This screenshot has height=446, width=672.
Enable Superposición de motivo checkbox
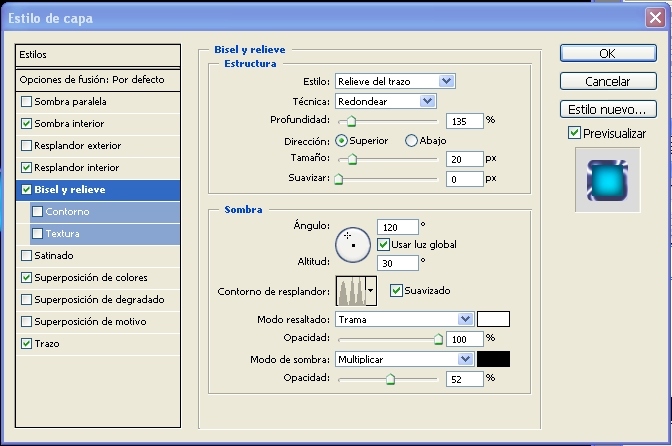[x=27, y=321]
